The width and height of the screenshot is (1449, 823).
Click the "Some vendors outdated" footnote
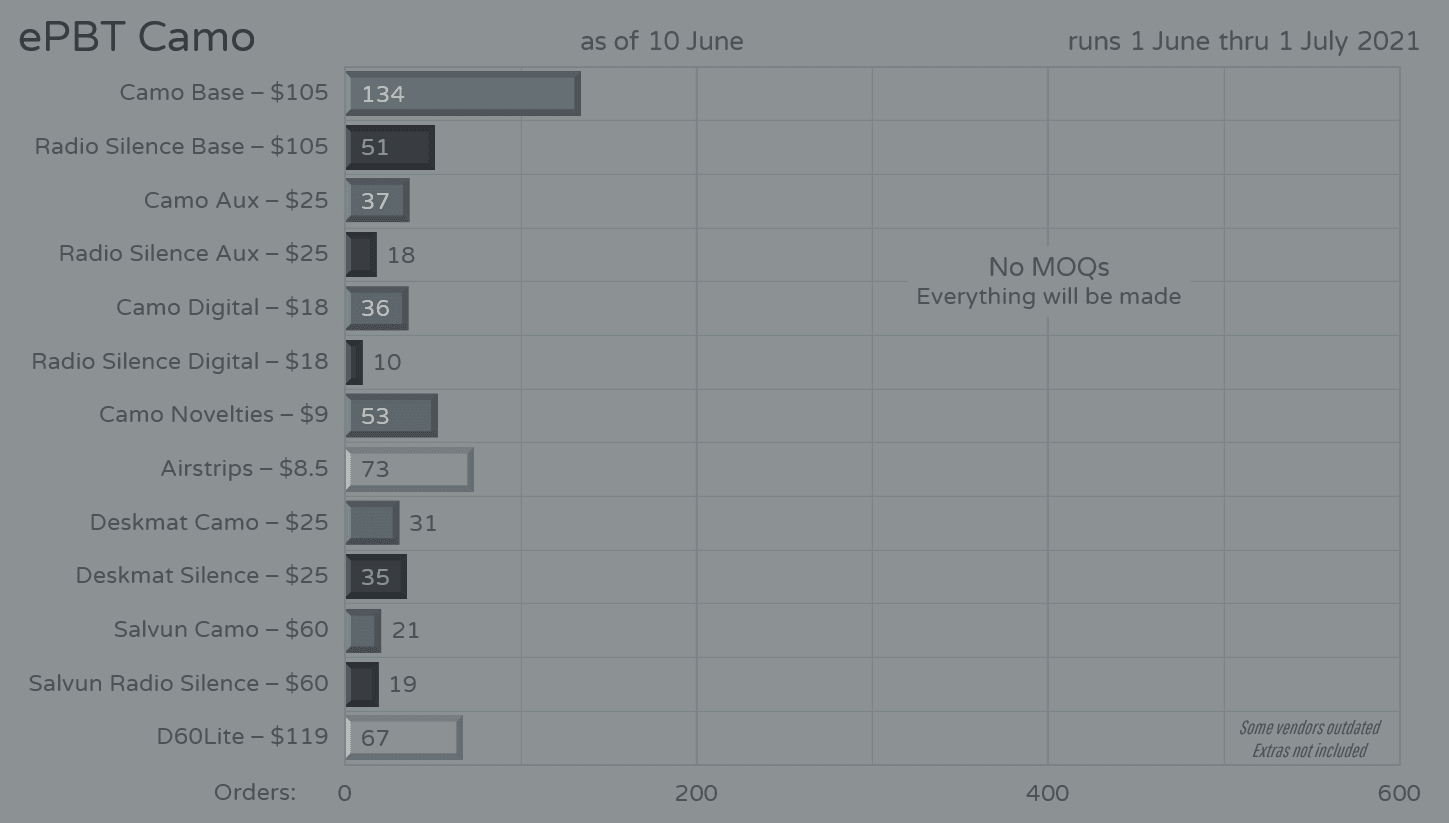pos(1309,728)
